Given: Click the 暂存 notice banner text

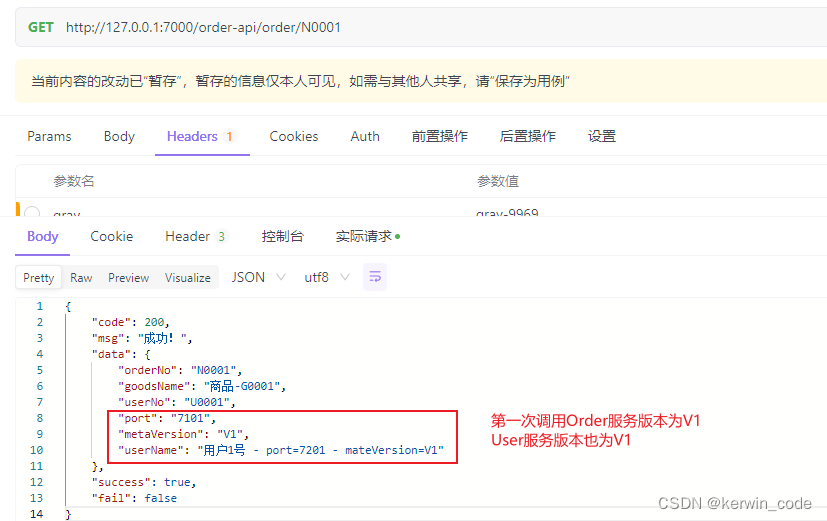Looking at the screenshot, I should pyautogui.click(x=300, y=81).
